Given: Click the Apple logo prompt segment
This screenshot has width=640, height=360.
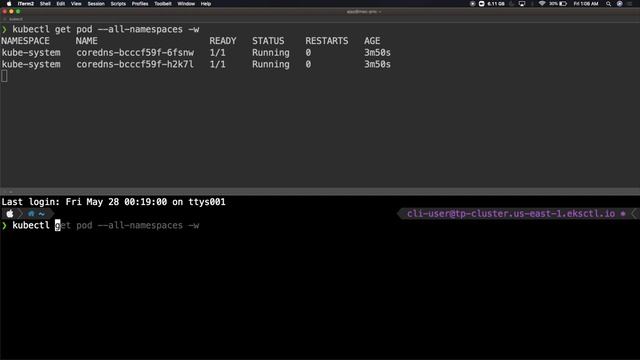Looking at the screenshot, I should (x=10, y=213).
